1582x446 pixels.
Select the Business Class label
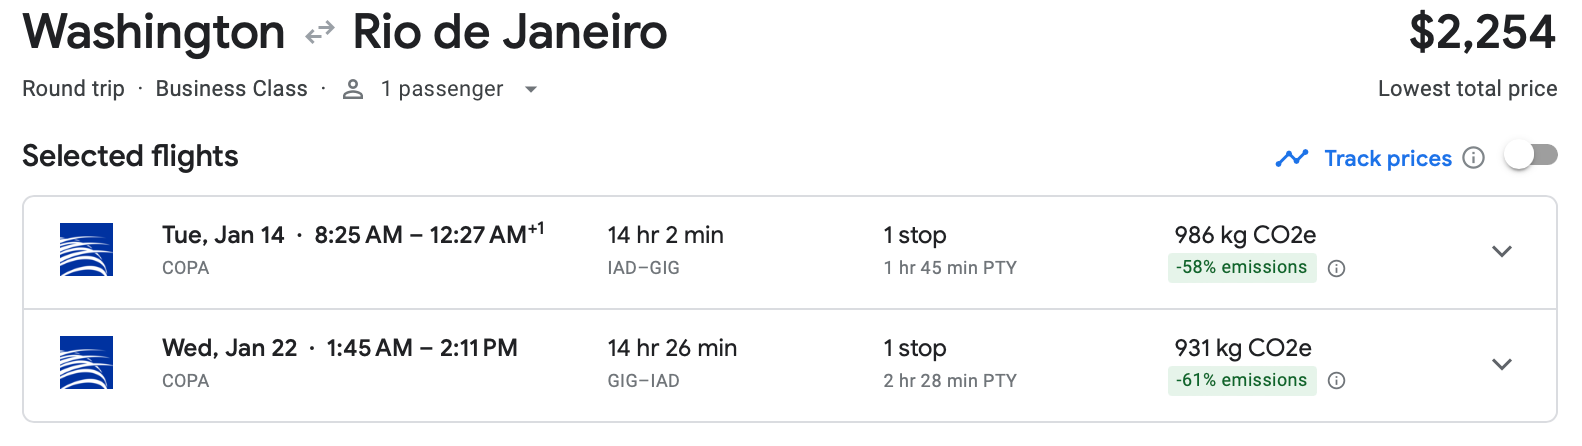(231, 89)
